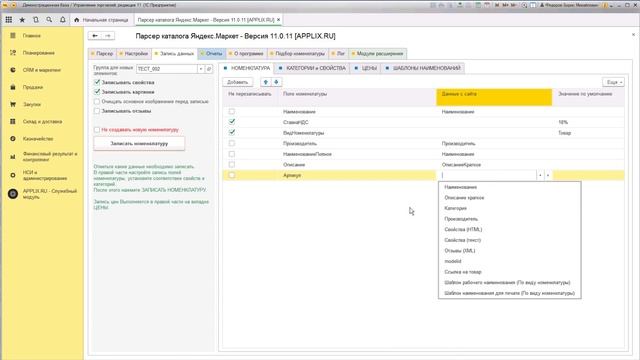Open global search magnifier icon
Screen dimensions: 640x360
click(49, 20)
